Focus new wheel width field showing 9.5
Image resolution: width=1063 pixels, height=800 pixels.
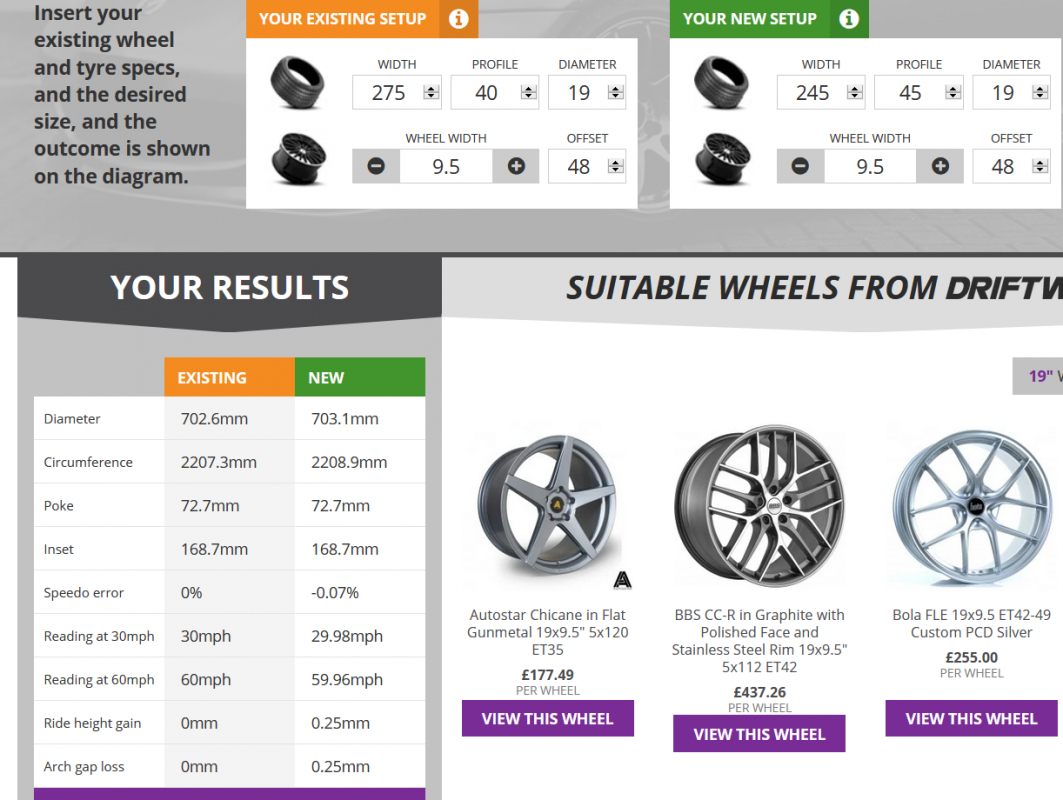click(x=870, y=166)
